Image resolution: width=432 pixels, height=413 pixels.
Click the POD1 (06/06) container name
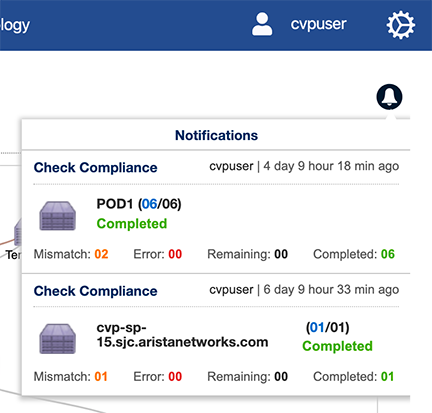tap(139, 204)
